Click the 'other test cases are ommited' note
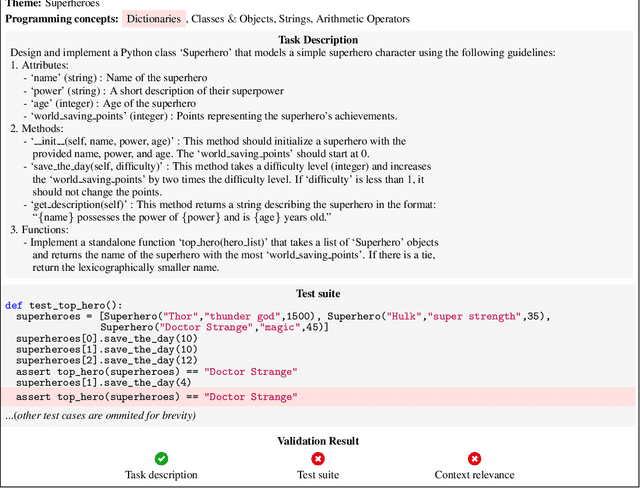Image resolution: width=640 pixels, height=488 pixels. tap(100, 416)
